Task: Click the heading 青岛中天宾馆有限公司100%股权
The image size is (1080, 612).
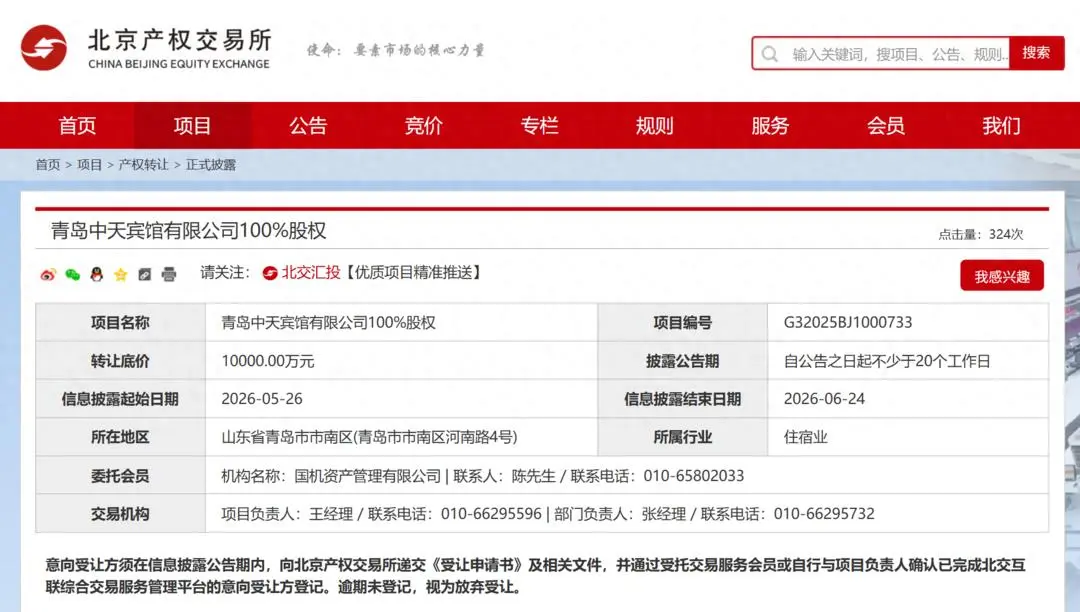Action: point(188,231)
